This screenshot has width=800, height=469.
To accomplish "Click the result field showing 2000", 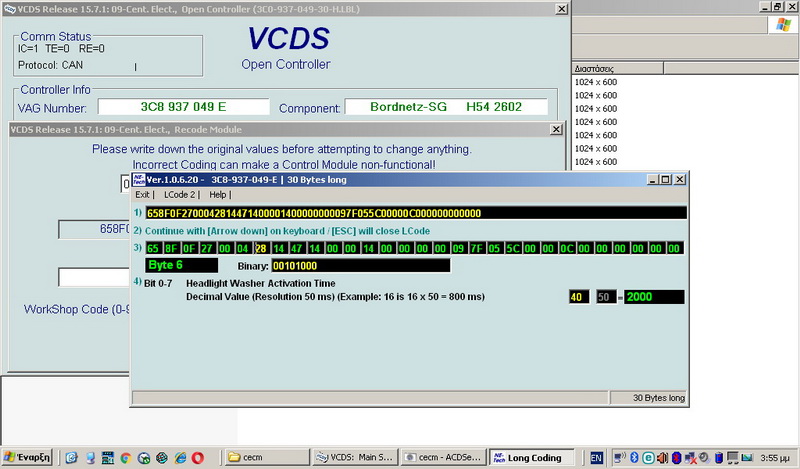I will 654,297.
